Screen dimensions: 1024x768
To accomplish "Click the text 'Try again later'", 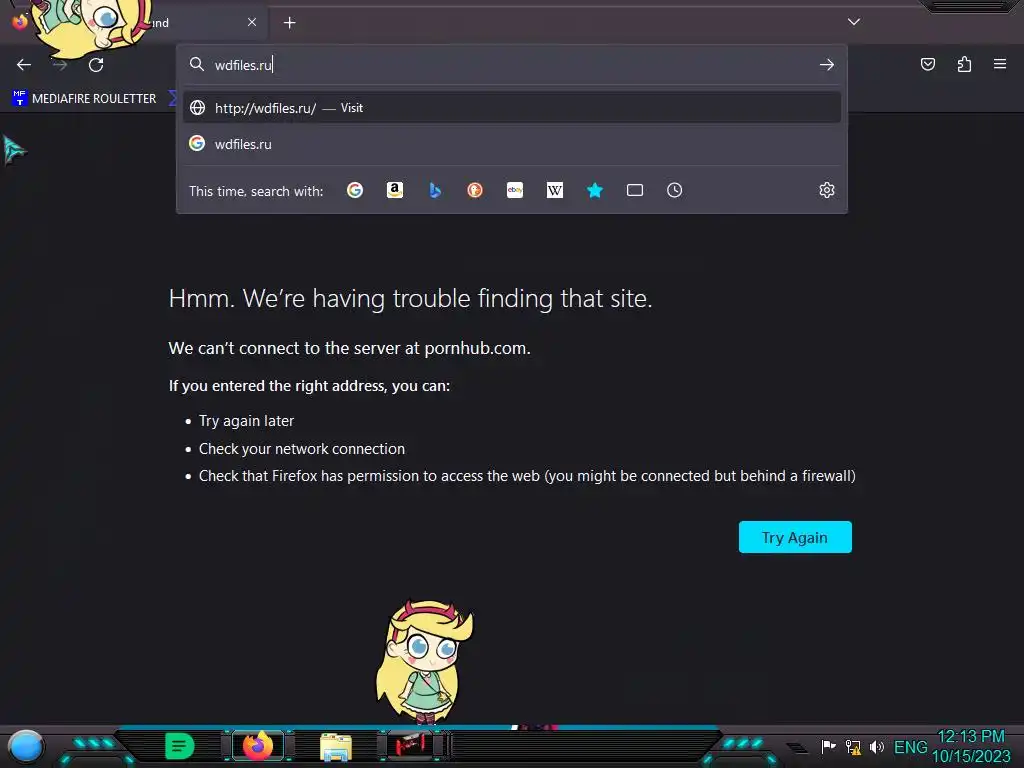I will (x=246, y=421).
